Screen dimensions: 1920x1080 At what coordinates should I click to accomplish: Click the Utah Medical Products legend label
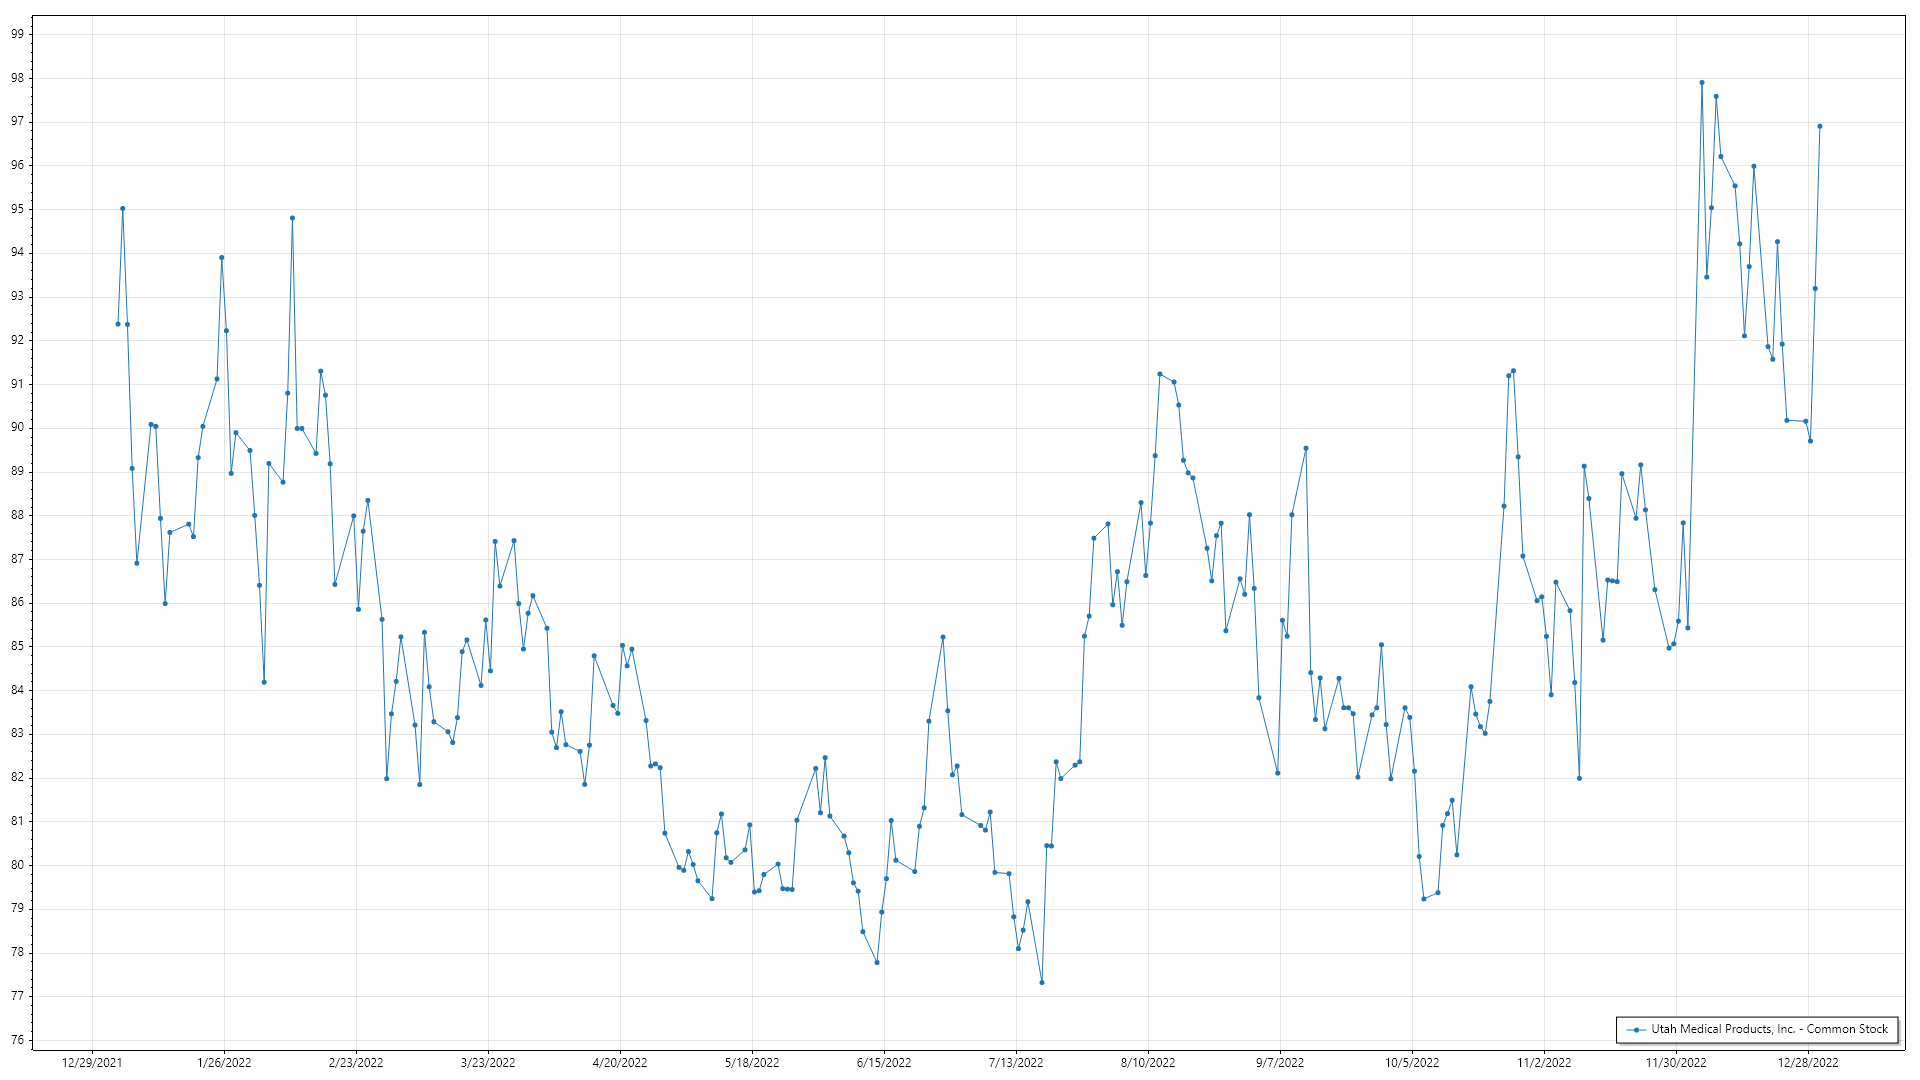click(x=1769, y=1029)
